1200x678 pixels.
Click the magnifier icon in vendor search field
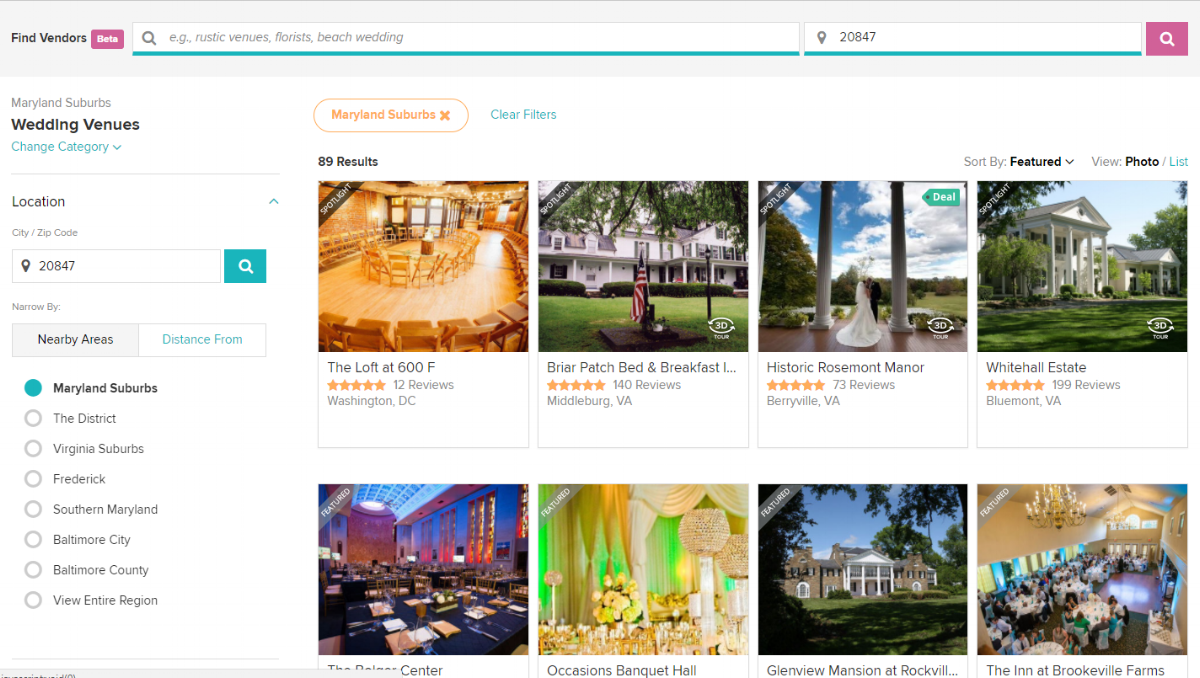149,38
